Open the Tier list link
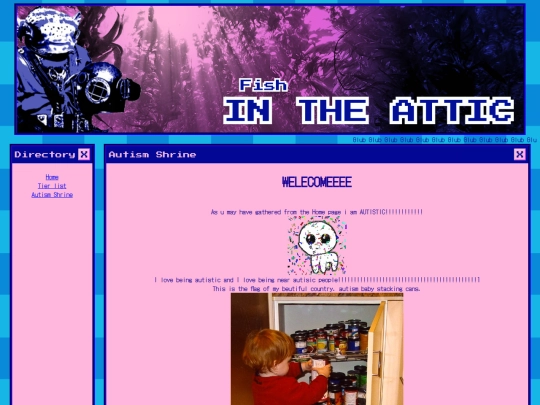Viewport: 540px width, 405px height. (52, 186)
